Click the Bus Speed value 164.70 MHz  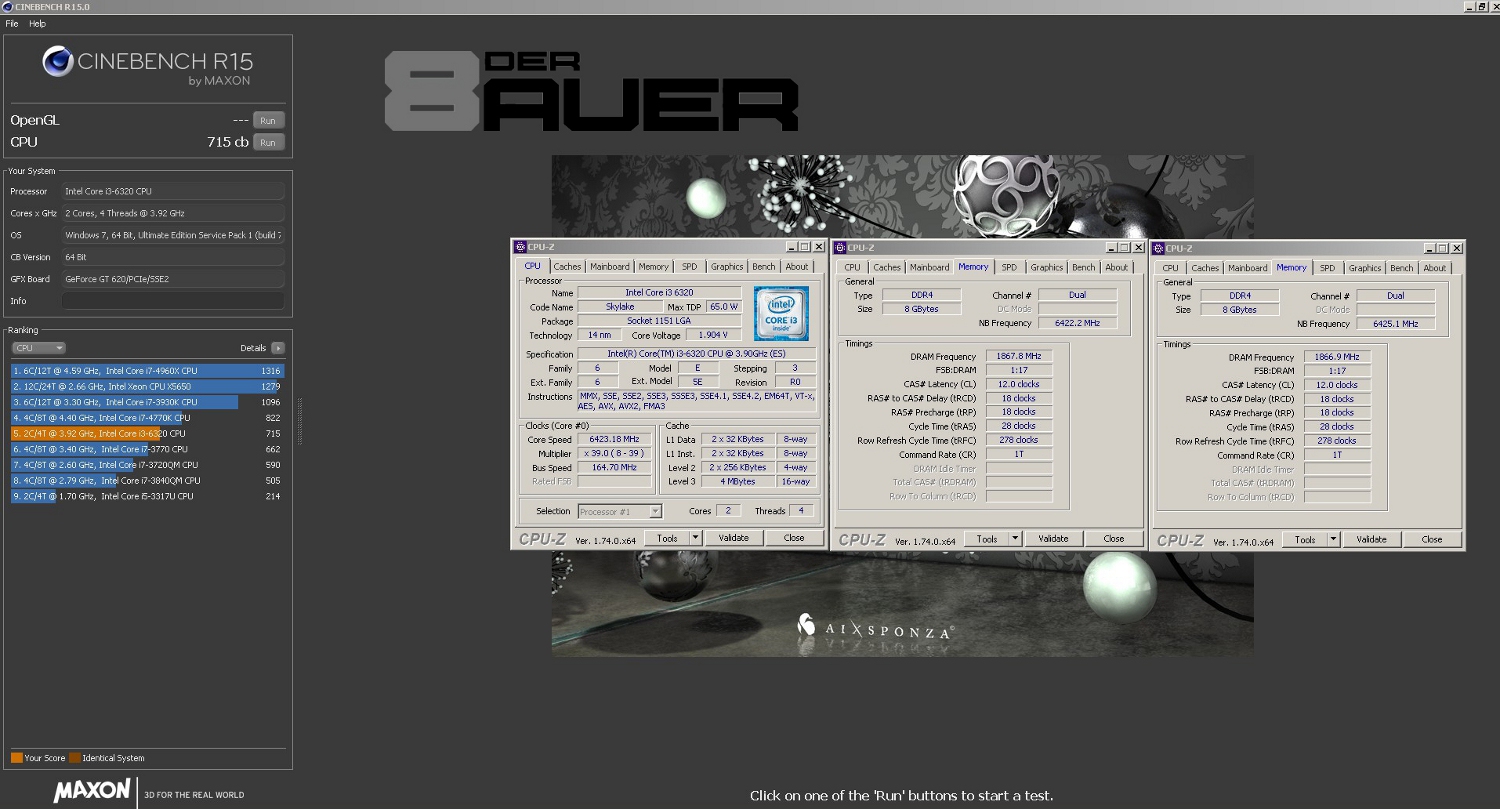[x=614, y=467]
